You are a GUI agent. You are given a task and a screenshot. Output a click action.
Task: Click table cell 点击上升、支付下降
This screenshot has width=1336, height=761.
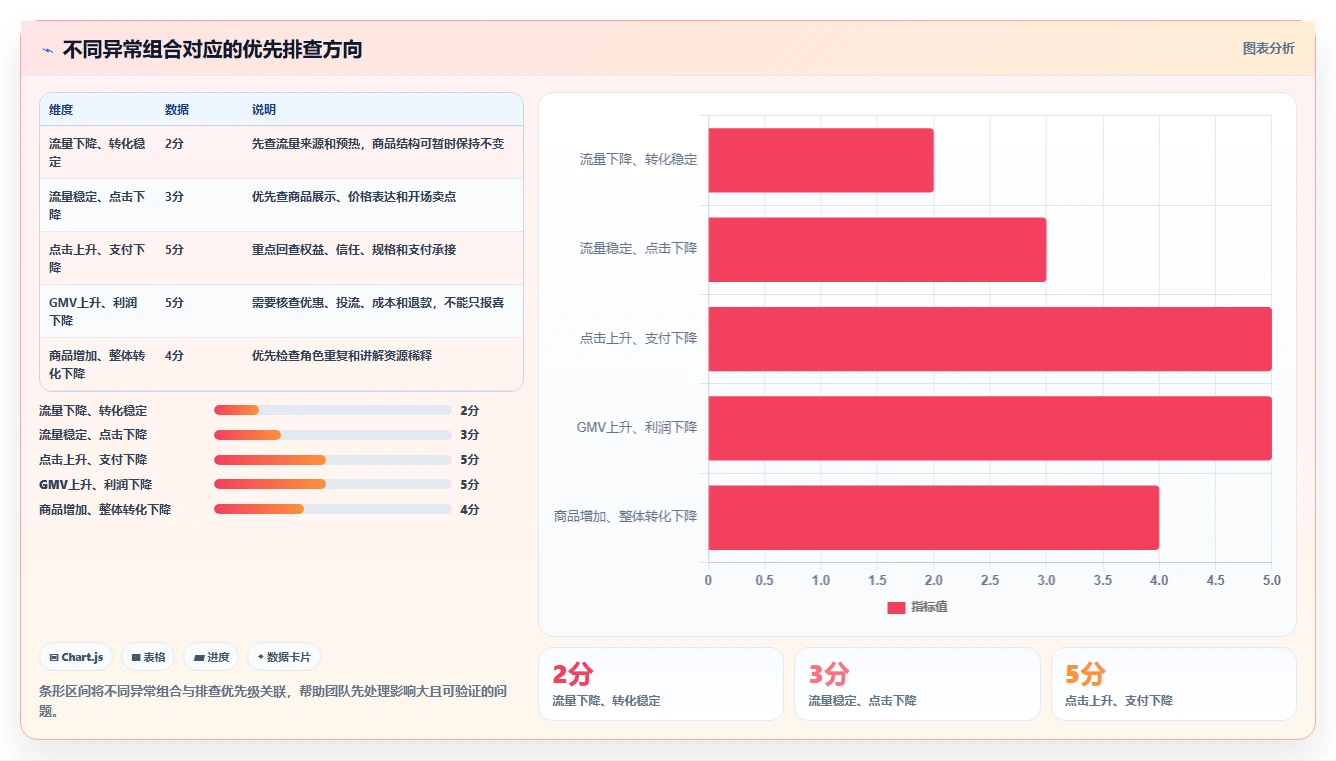pyautogui.click(x=97, y=258)
